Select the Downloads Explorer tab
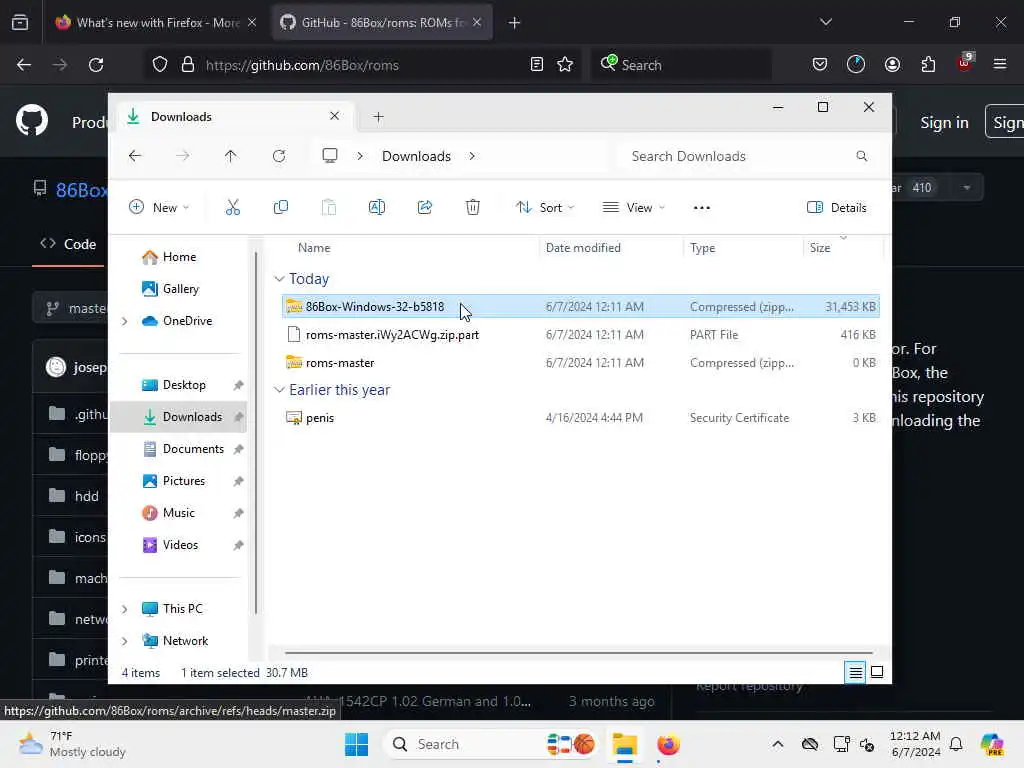This screenshot has width=1024, height=768. [x=234, y=117]
